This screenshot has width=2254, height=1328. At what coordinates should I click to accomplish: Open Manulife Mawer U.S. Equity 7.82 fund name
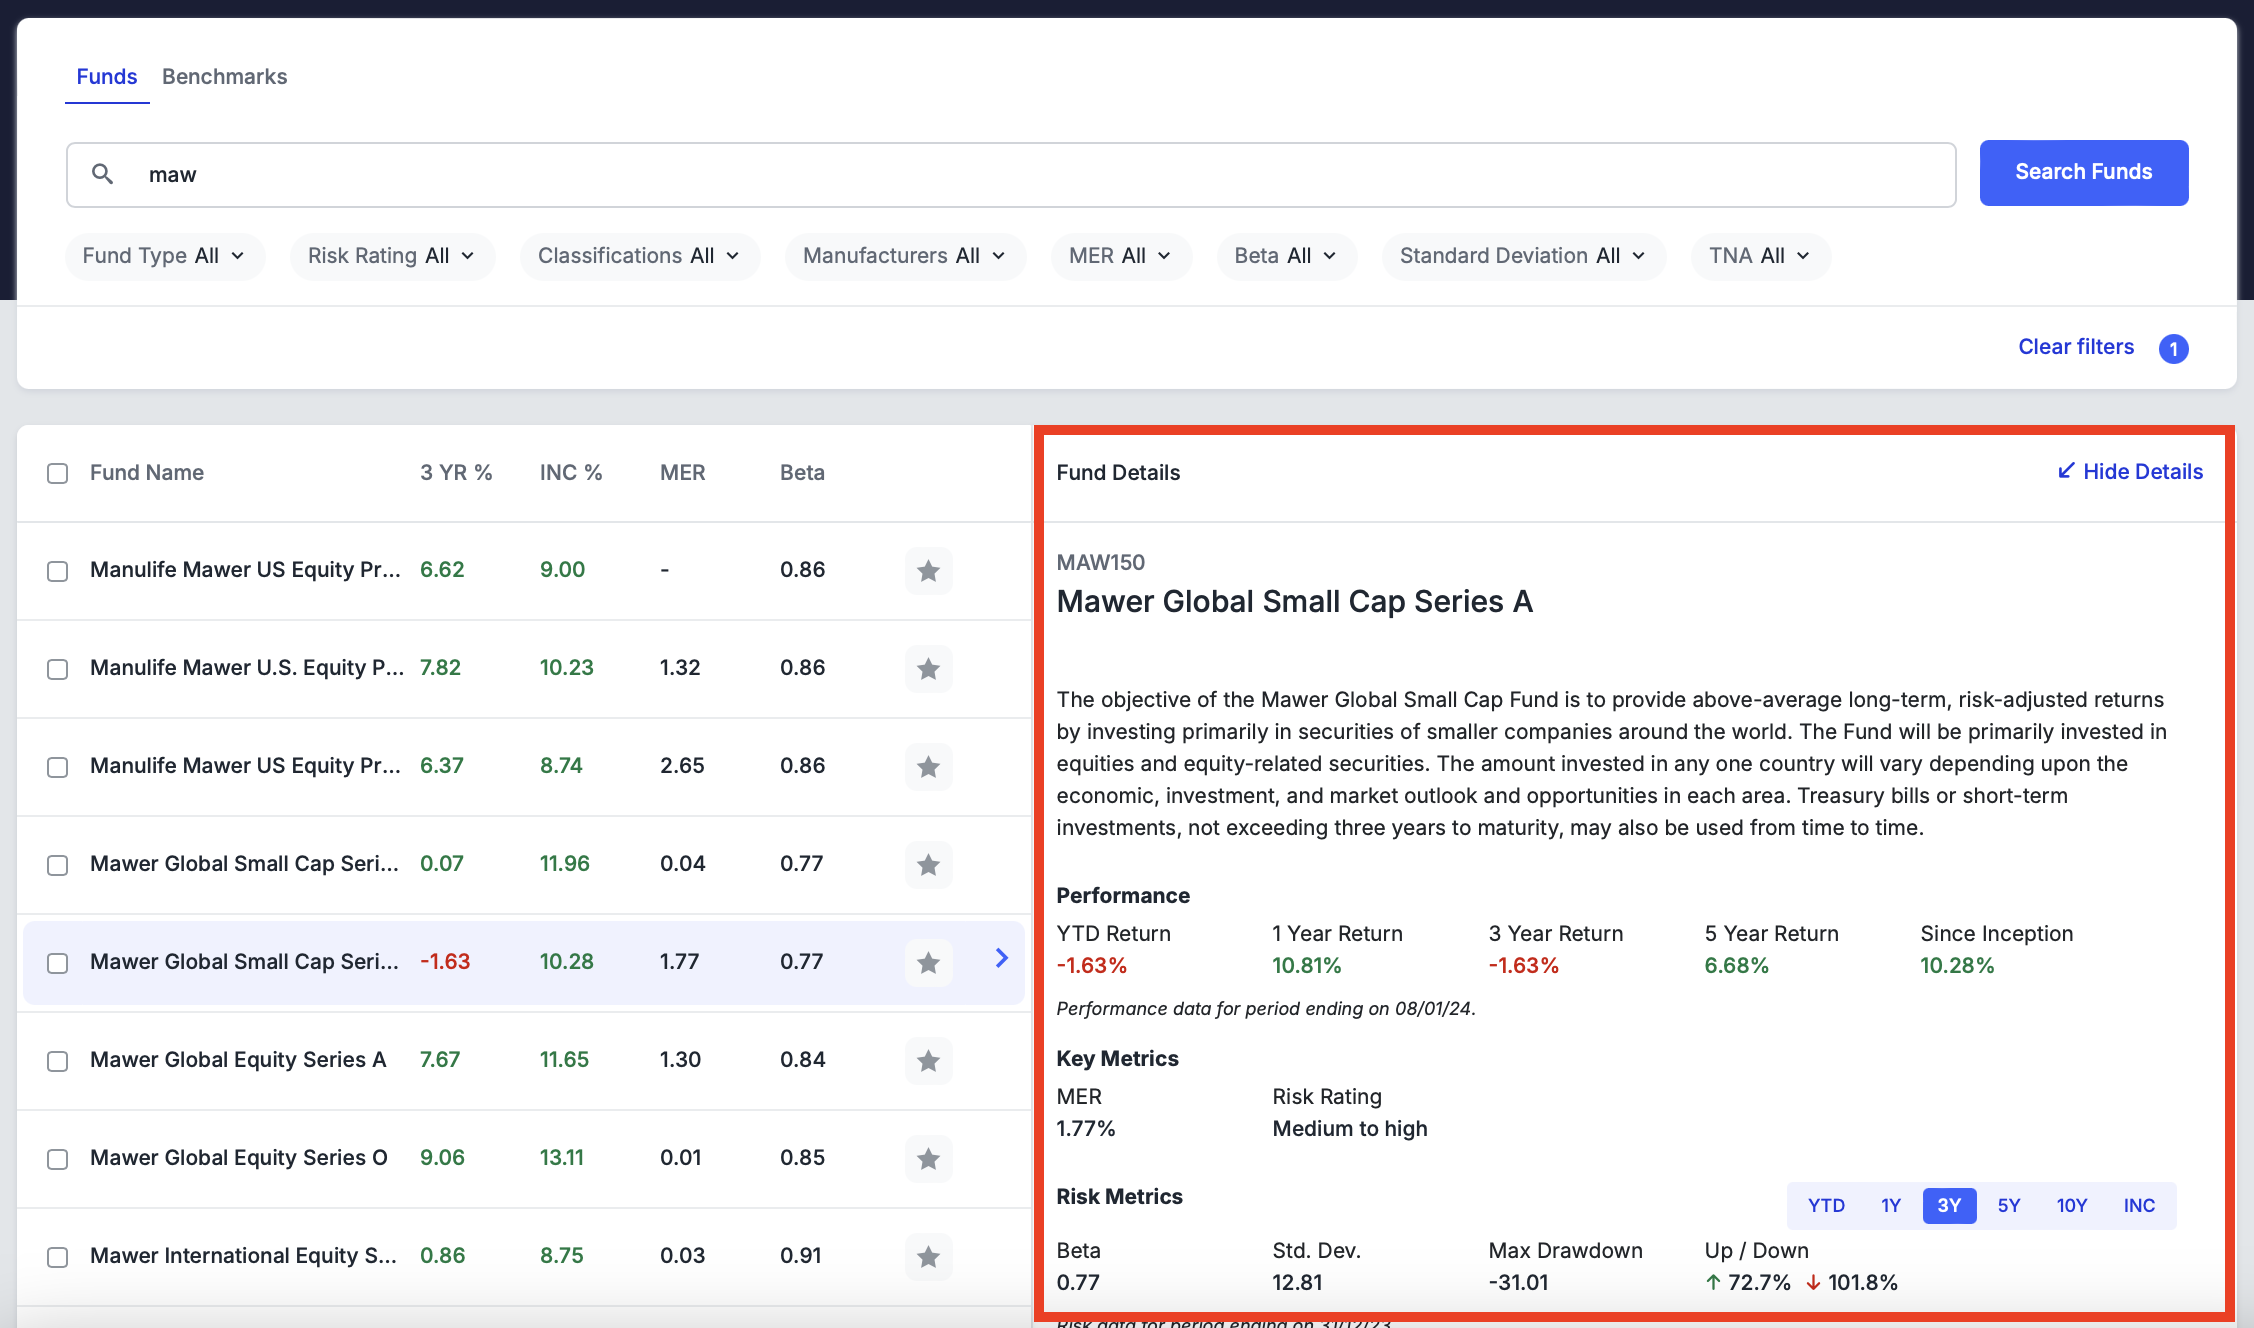click(247, 668)
